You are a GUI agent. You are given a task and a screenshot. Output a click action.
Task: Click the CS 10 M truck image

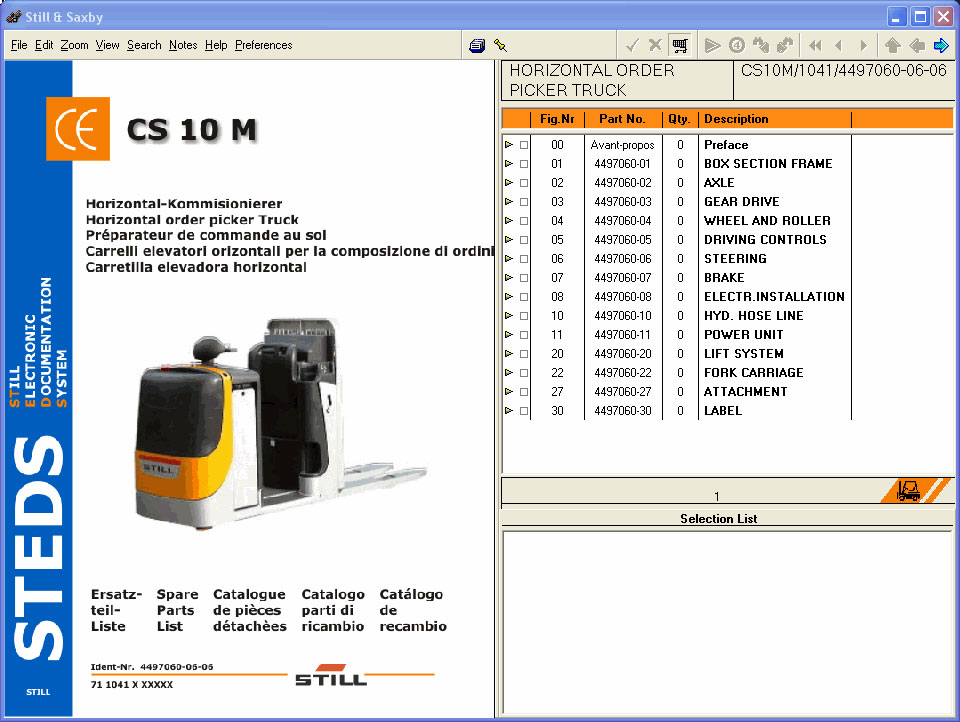click(x=281, y=424)
